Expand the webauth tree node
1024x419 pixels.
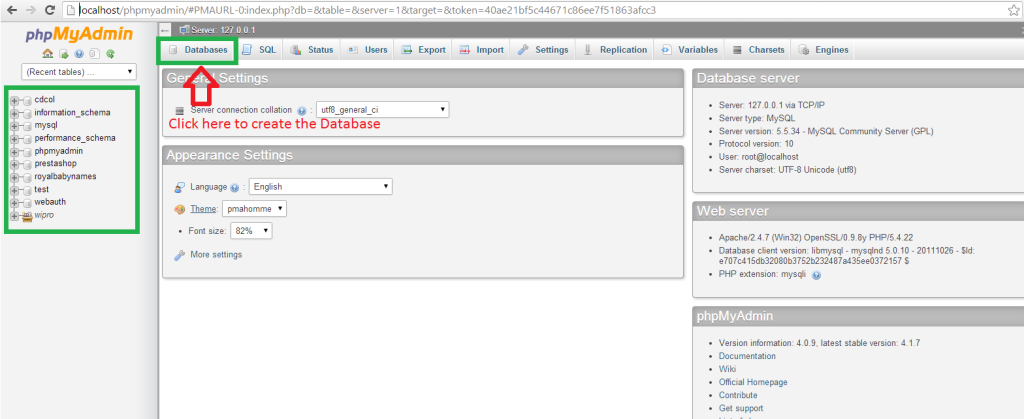point(14,202)
